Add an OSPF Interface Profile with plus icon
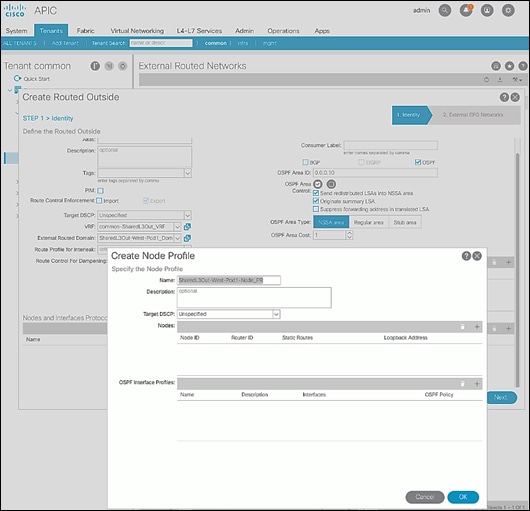This screenshot has width=530, height=511. pyautogui.click(x=477, y=384)
